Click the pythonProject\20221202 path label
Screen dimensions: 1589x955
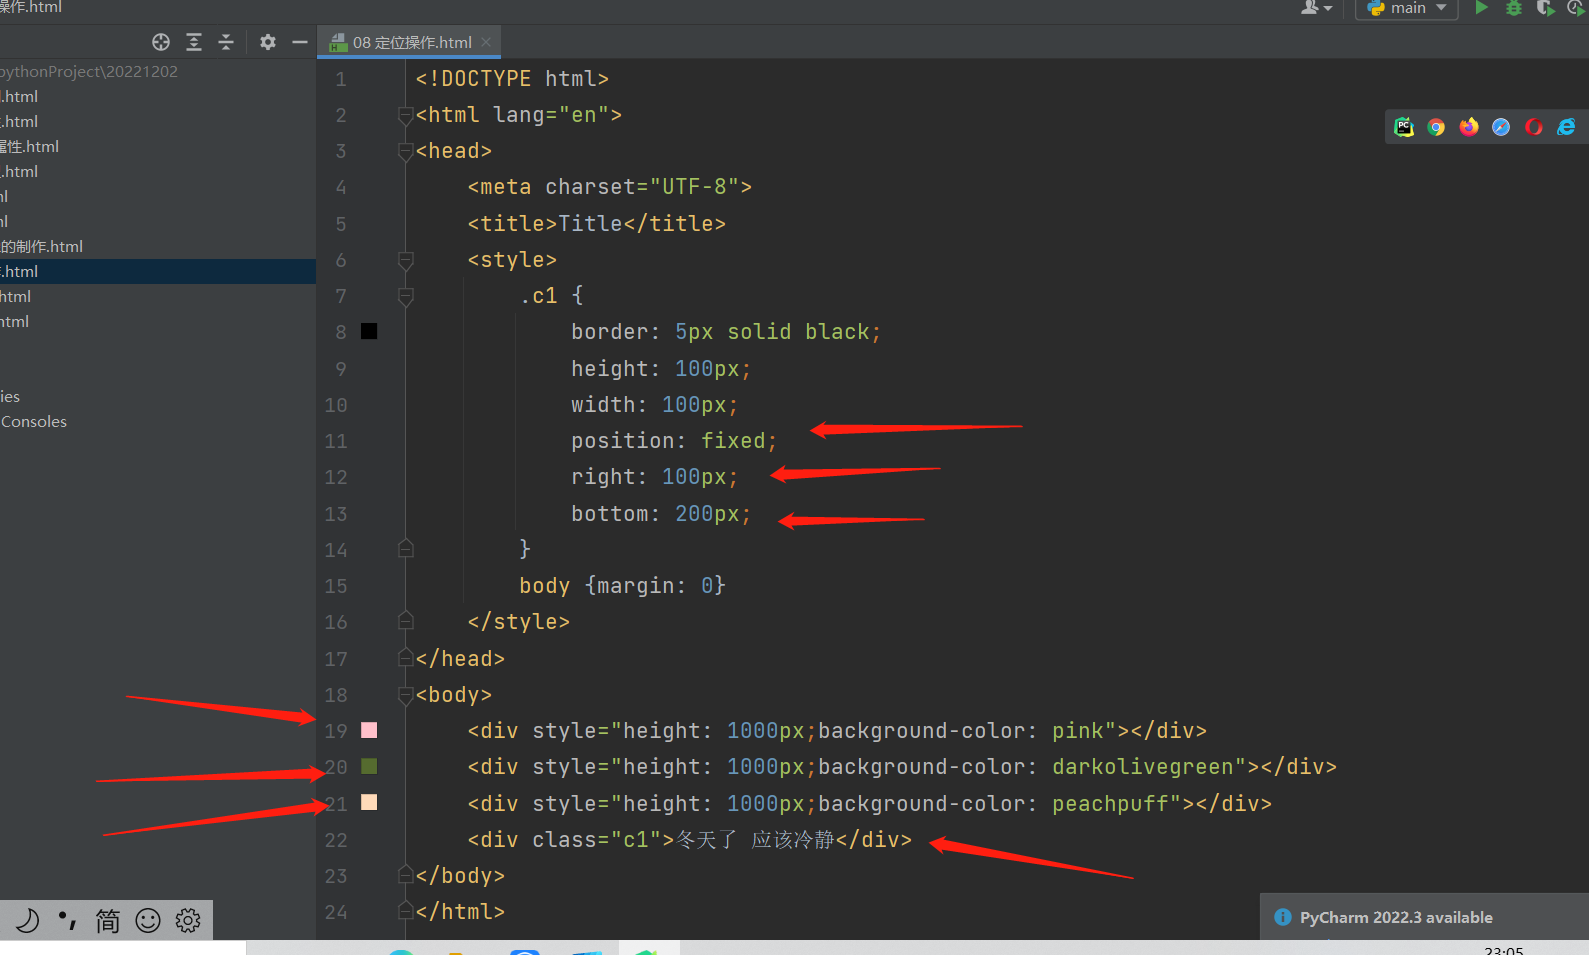(x=89, y=71)
